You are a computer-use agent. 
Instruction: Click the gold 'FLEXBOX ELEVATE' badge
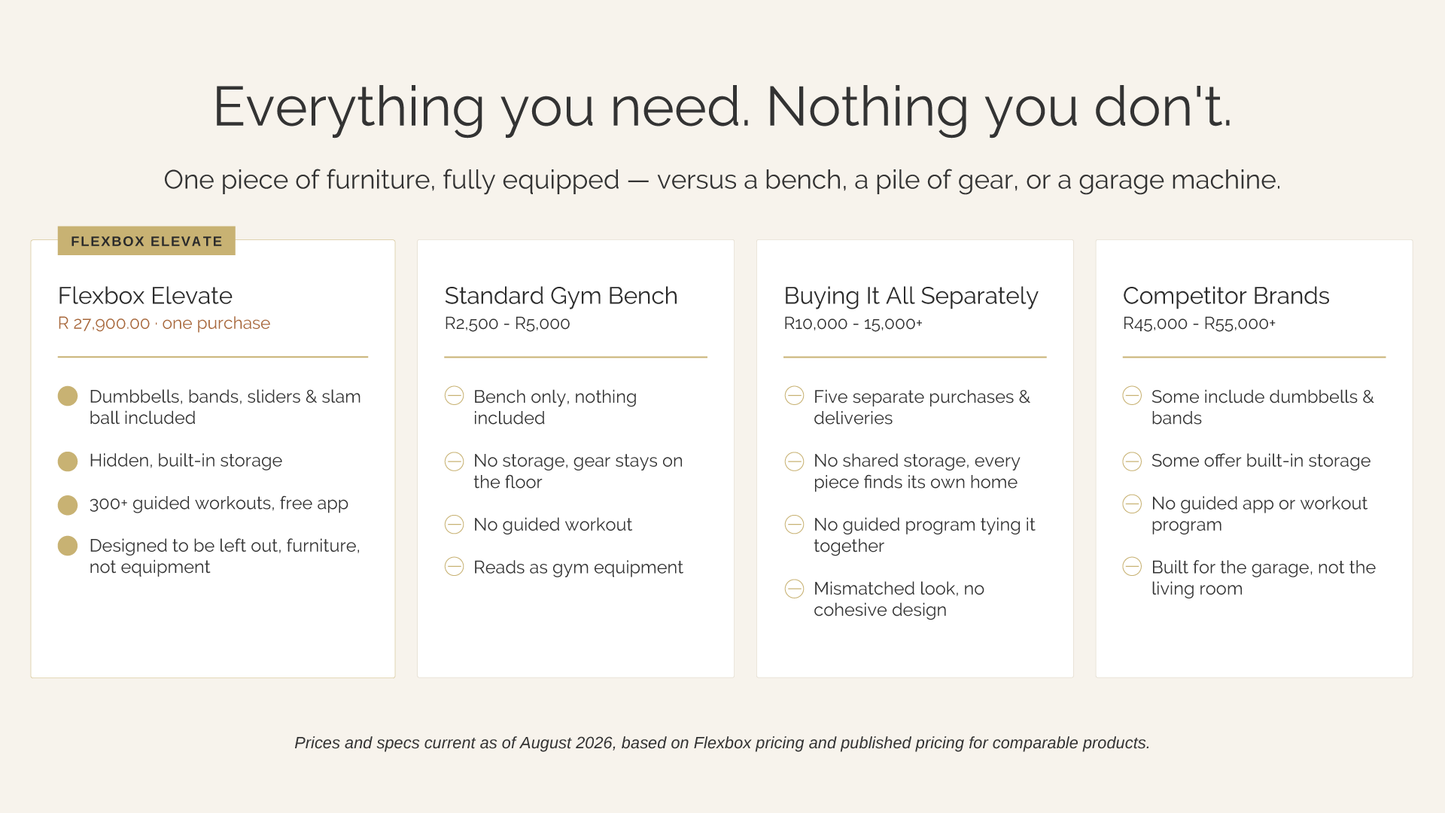(147, 241)
